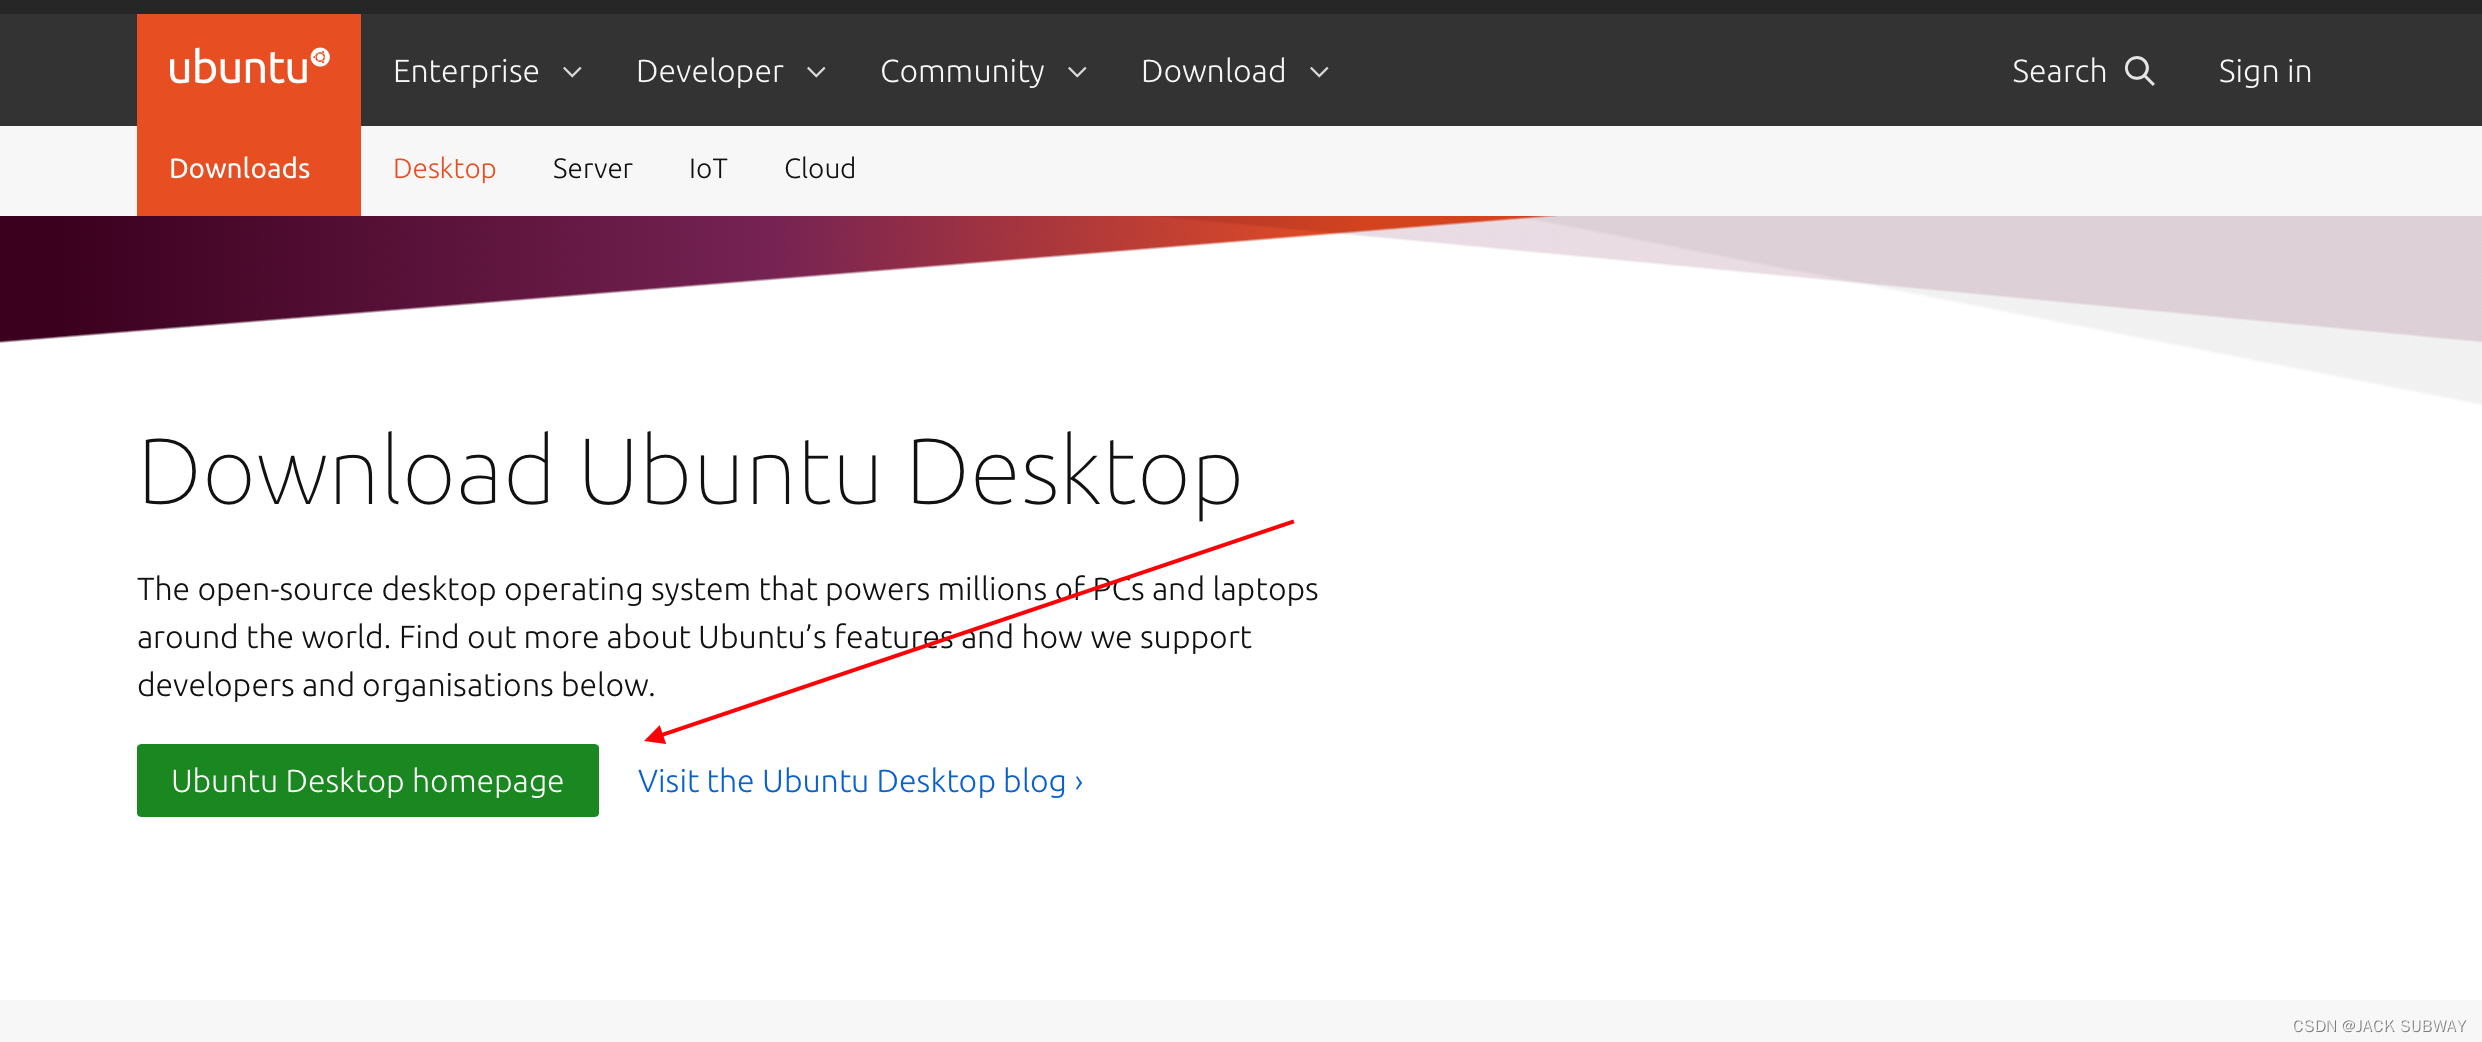2482x1042 pixels.
Task: Open the Sign in link
Action: (x=2265, y=71)
